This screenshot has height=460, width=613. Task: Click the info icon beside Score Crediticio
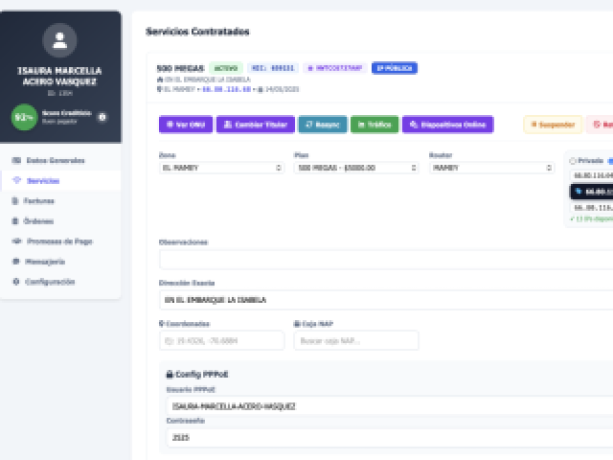[102, 117]
